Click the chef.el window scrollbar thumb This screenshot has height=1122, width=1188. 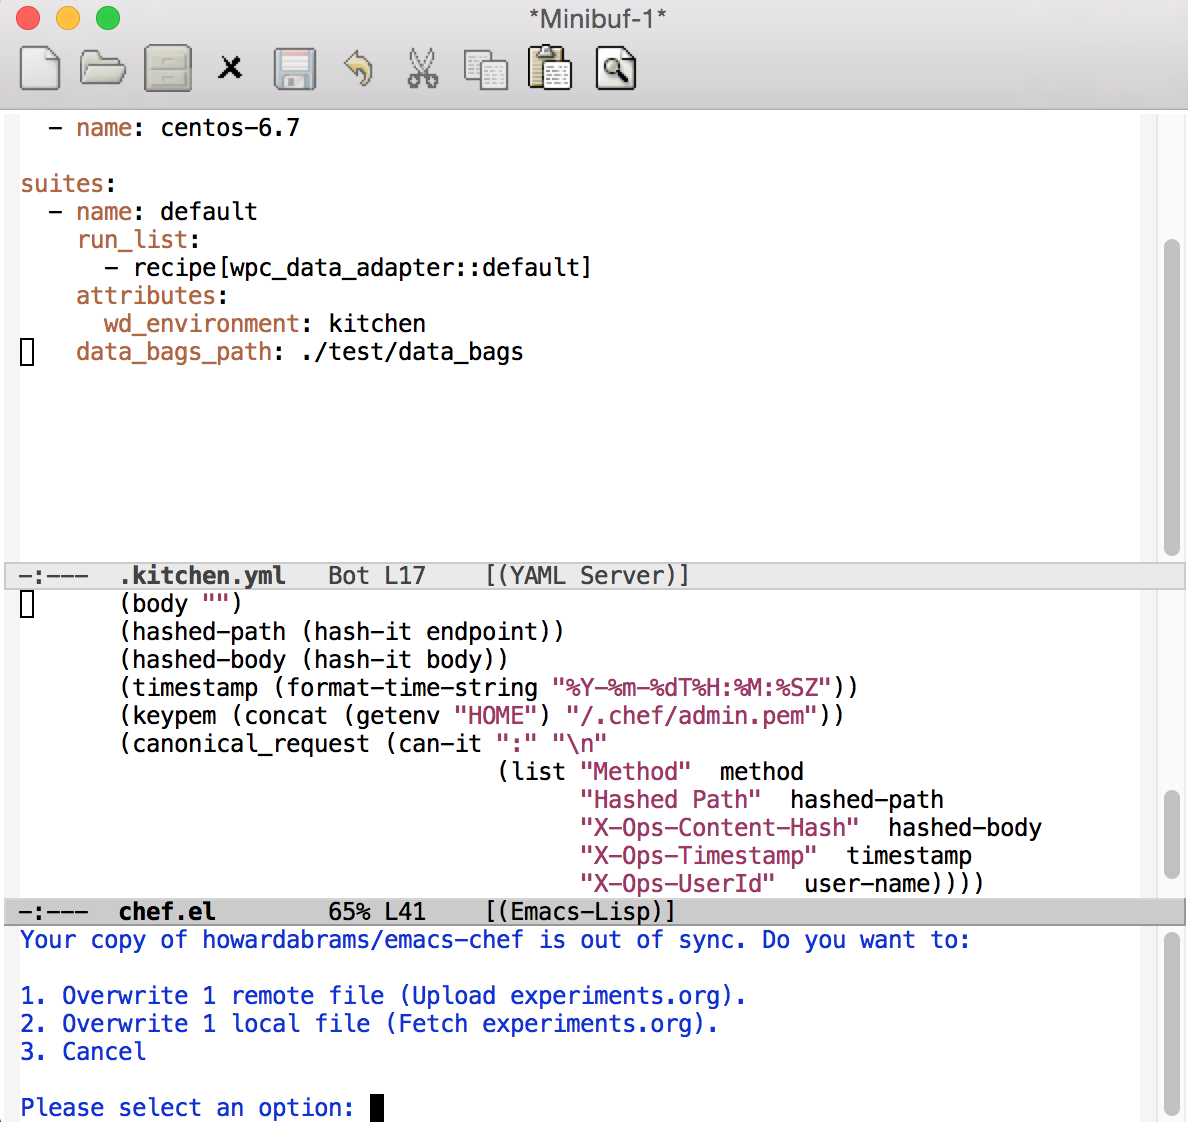1172,834
